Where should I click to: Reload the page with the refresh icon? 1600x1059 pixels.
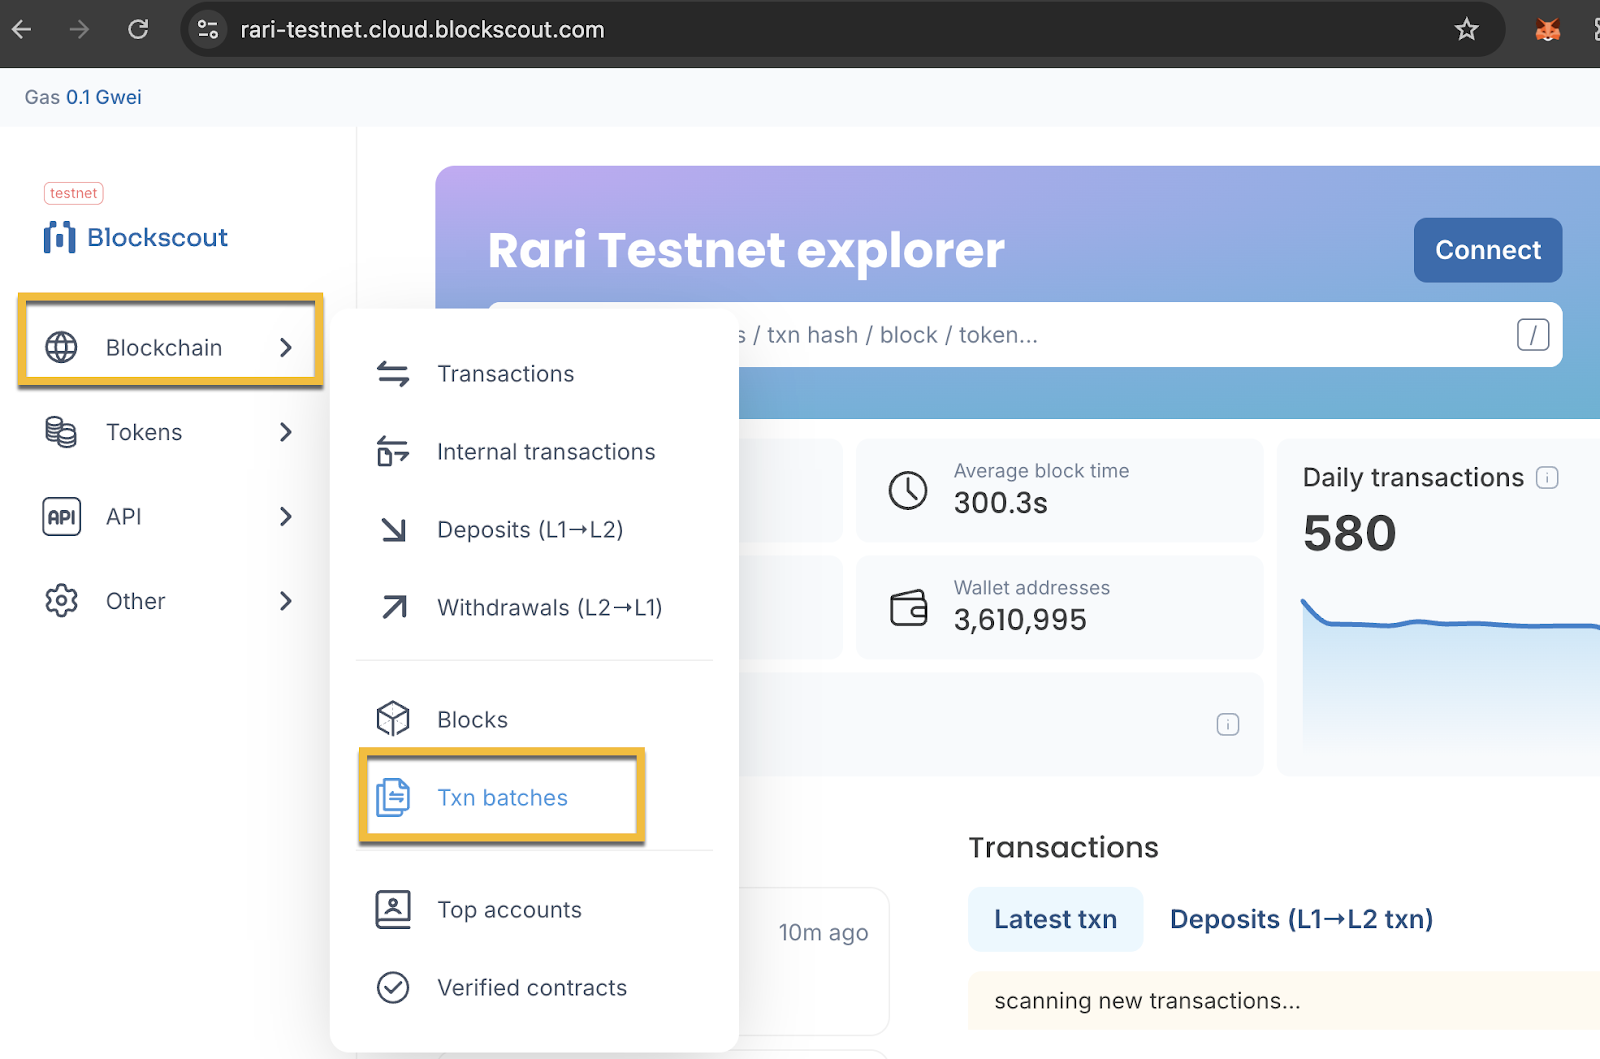click(x=138, y=29)
